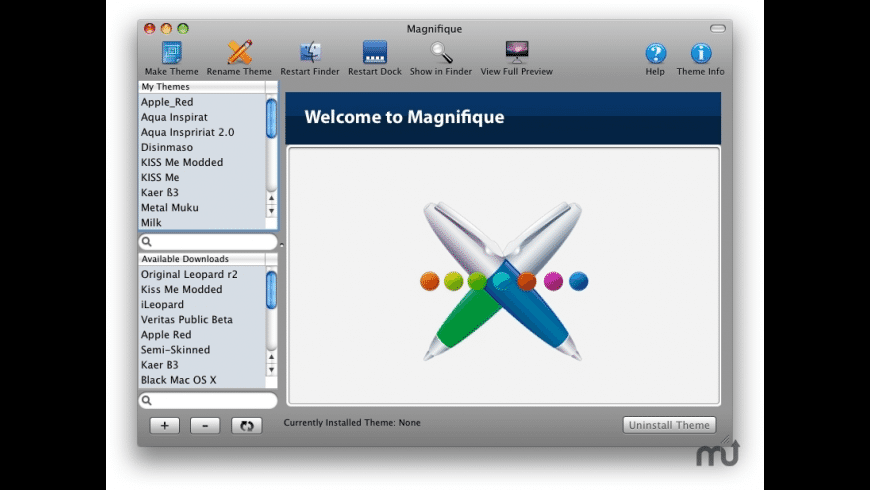Click the Rename Theme pencil icon
This screenshot has height=490, width=870.
click(239, 54)
